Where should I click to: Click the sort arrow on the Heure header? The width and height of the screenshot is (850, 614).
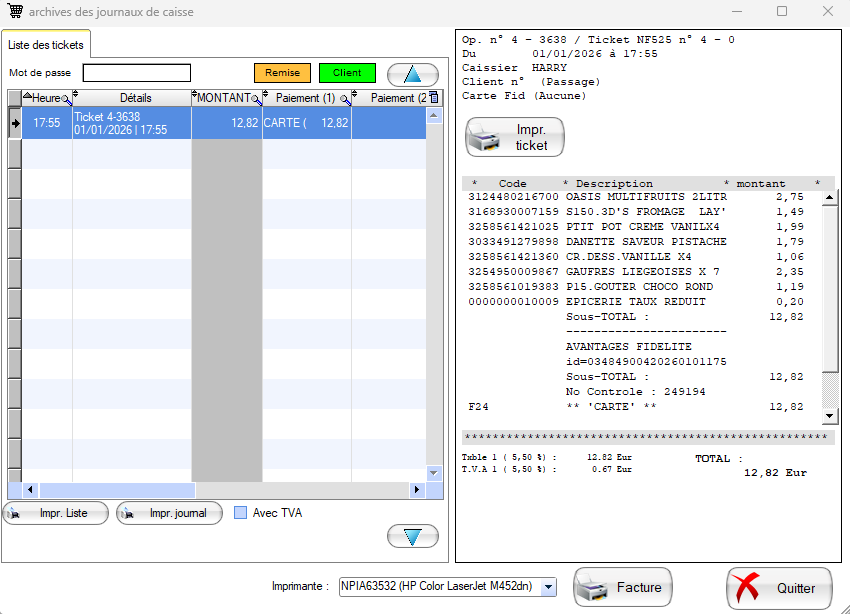[27, 97]
